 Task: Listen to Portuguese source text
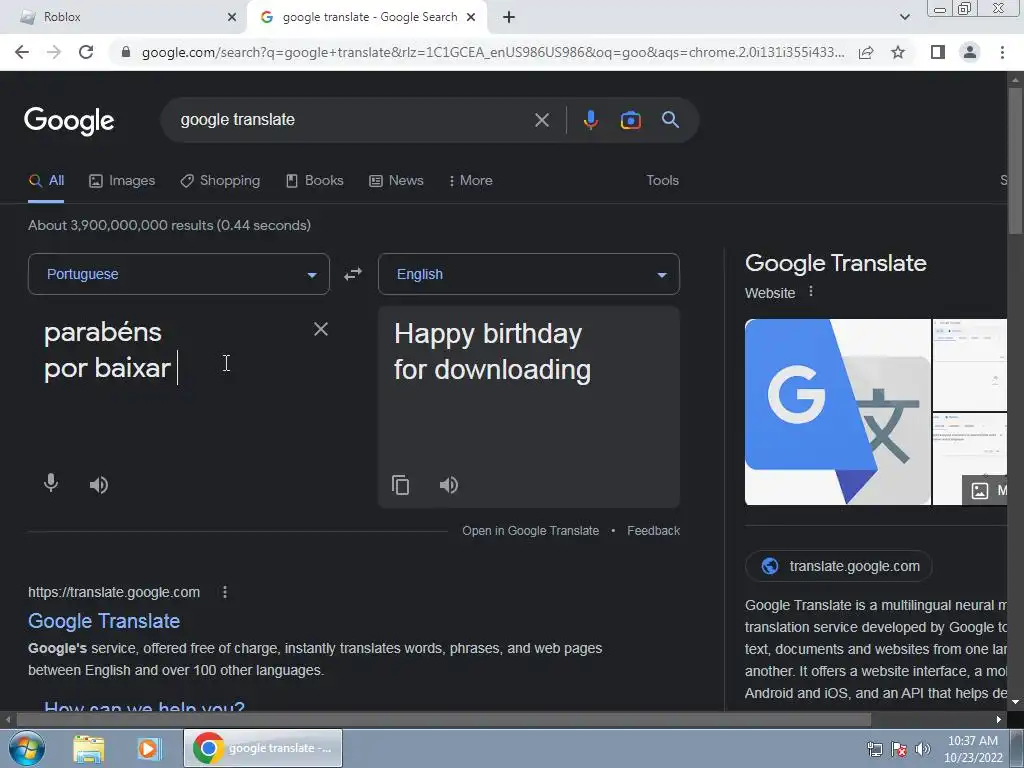(x=99, y=485)
